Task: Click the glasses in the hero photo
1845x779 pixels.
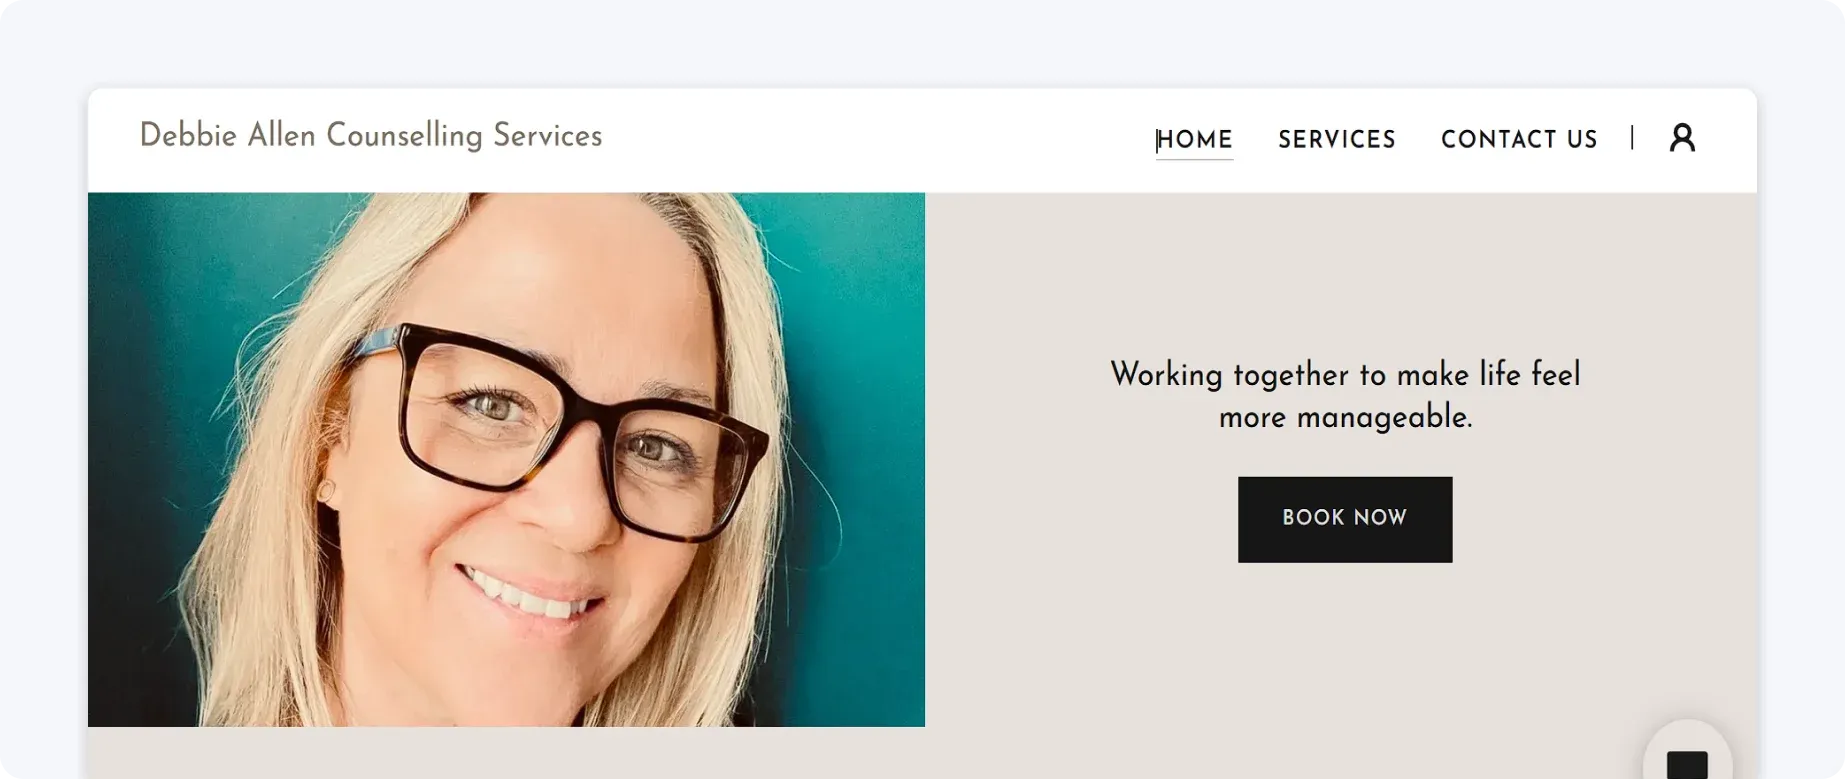Action: tap(560, 430)
